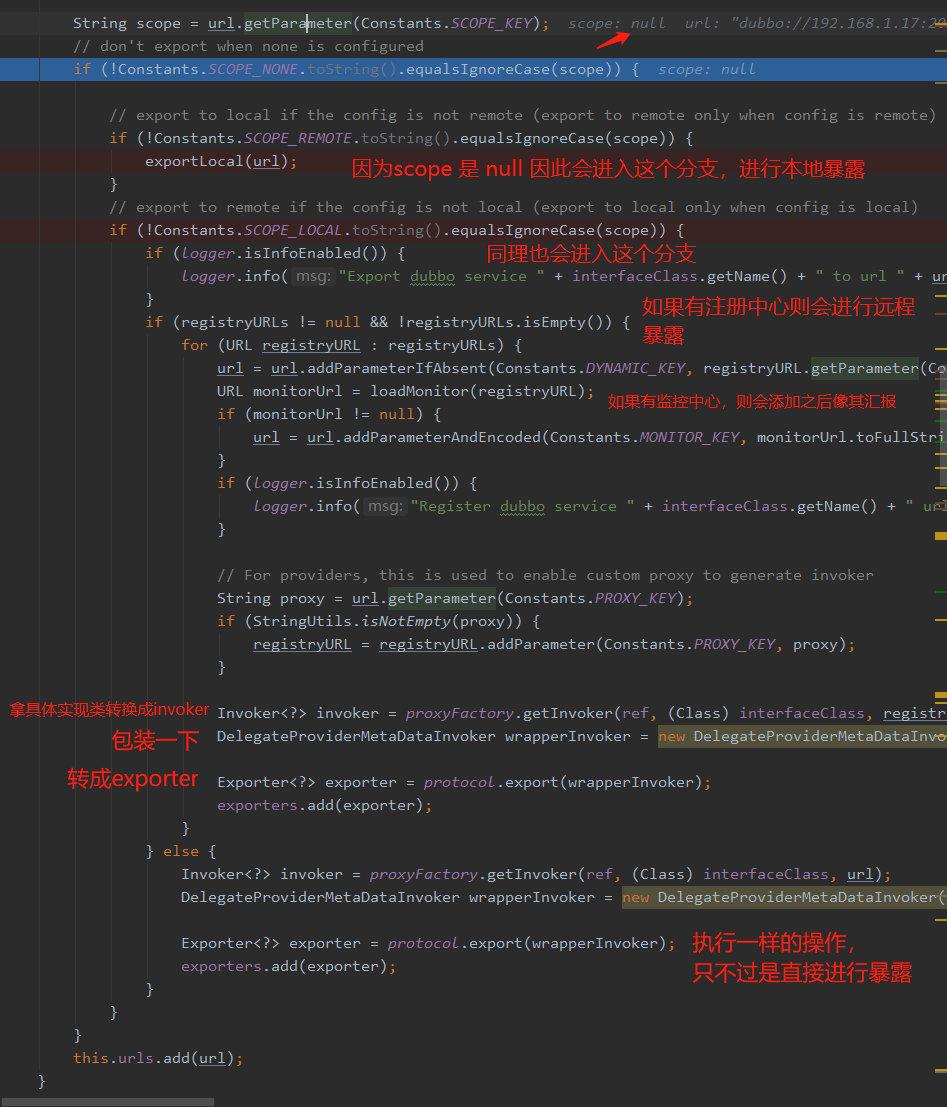Place the cursor on Constants.SCOPE_KEY
The image size is (947, 1107).
[x=446, y=23]
